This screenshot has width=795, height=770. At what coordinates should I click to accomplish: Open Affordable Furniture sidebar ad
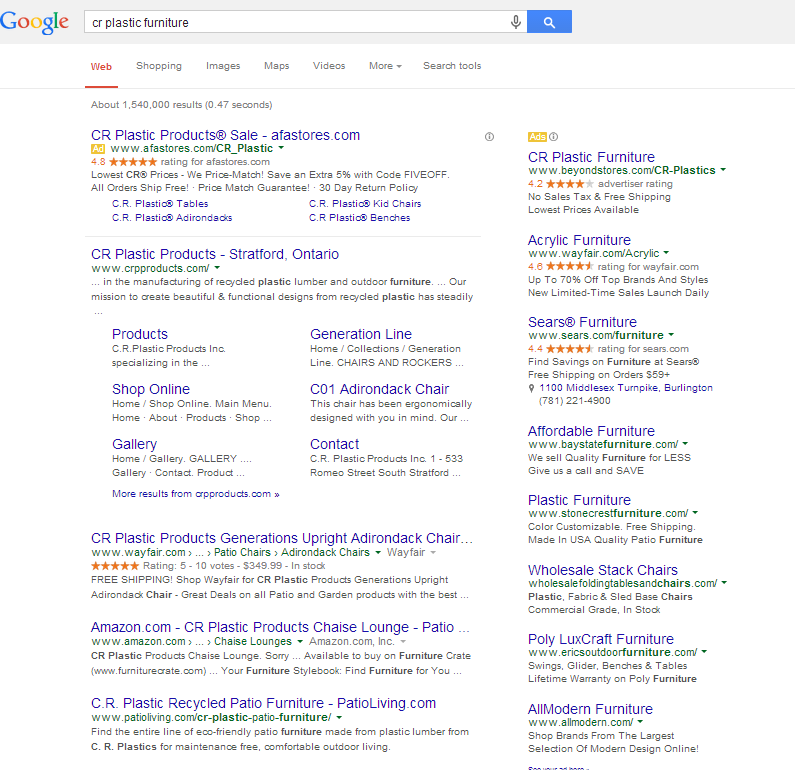(591, 431)
